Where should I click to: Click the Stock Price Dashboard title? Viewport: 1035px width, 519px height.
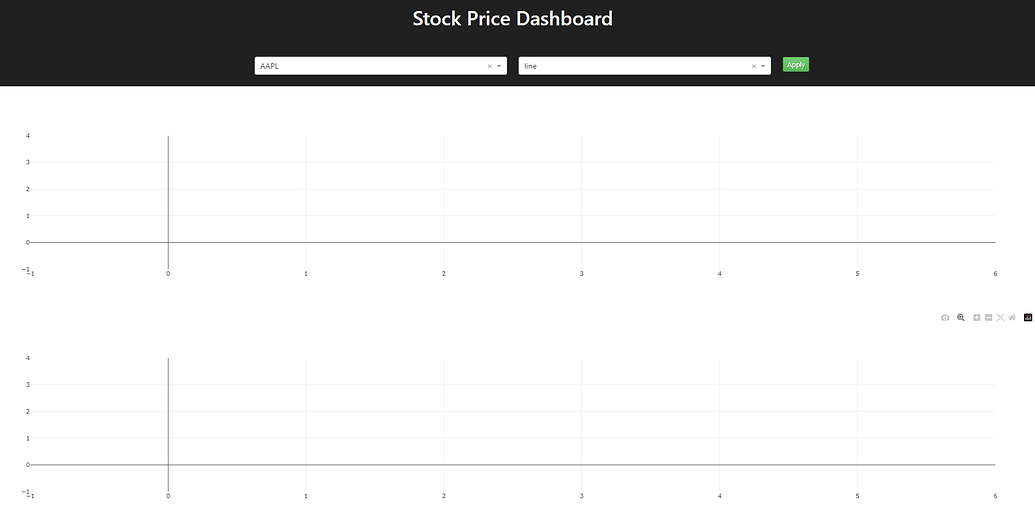tap(512, 18)
